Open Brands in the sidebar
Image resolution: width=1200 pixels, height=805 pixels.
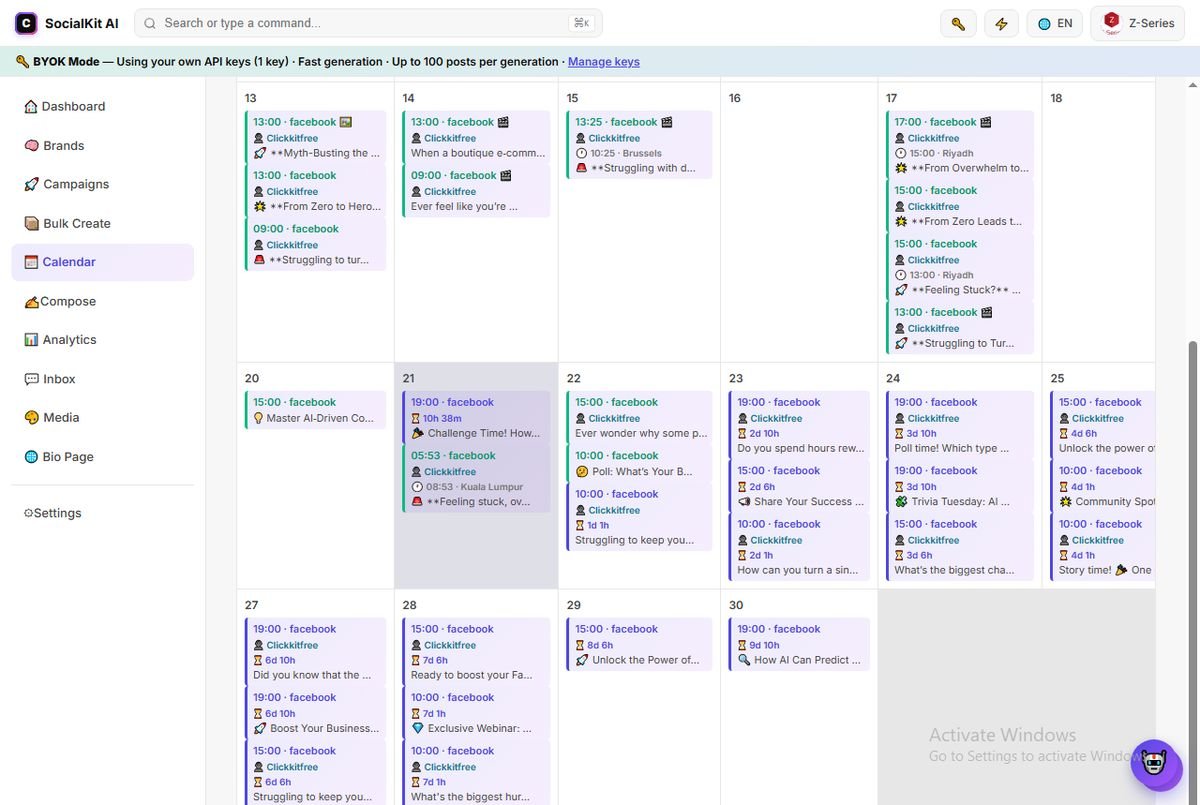(103, 145)
